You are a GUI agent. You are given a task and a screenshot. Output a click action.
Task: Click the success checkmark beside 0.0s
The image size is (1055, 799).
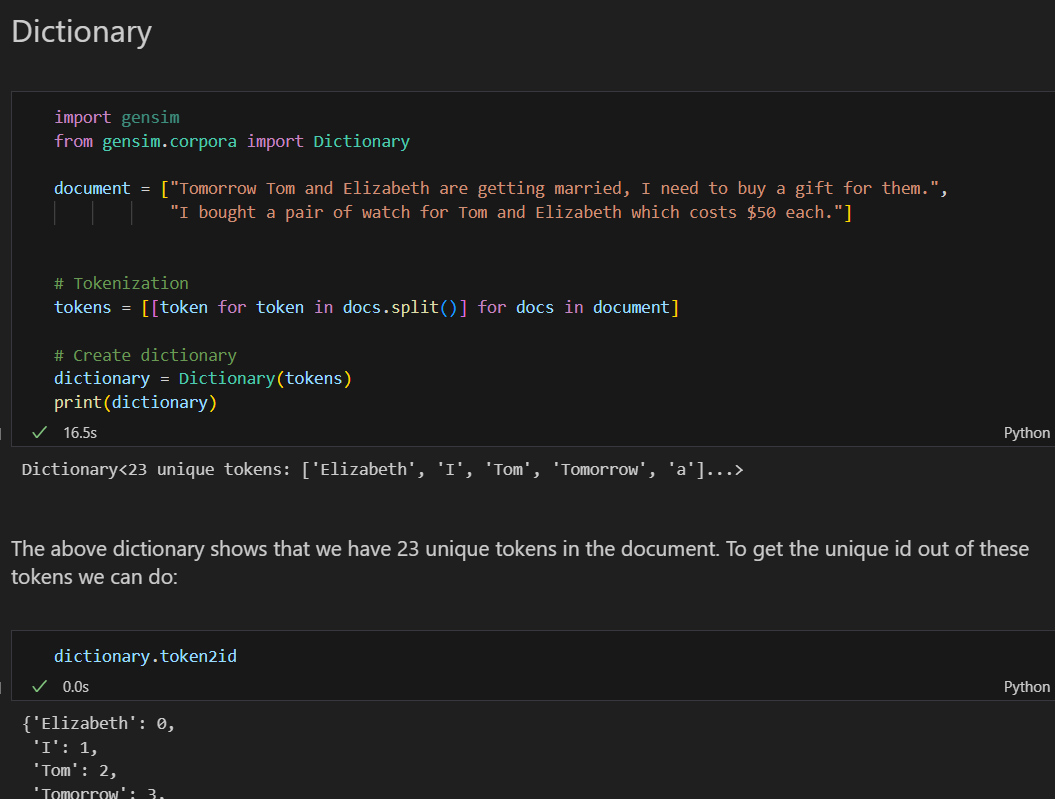[x=40, y=686]
